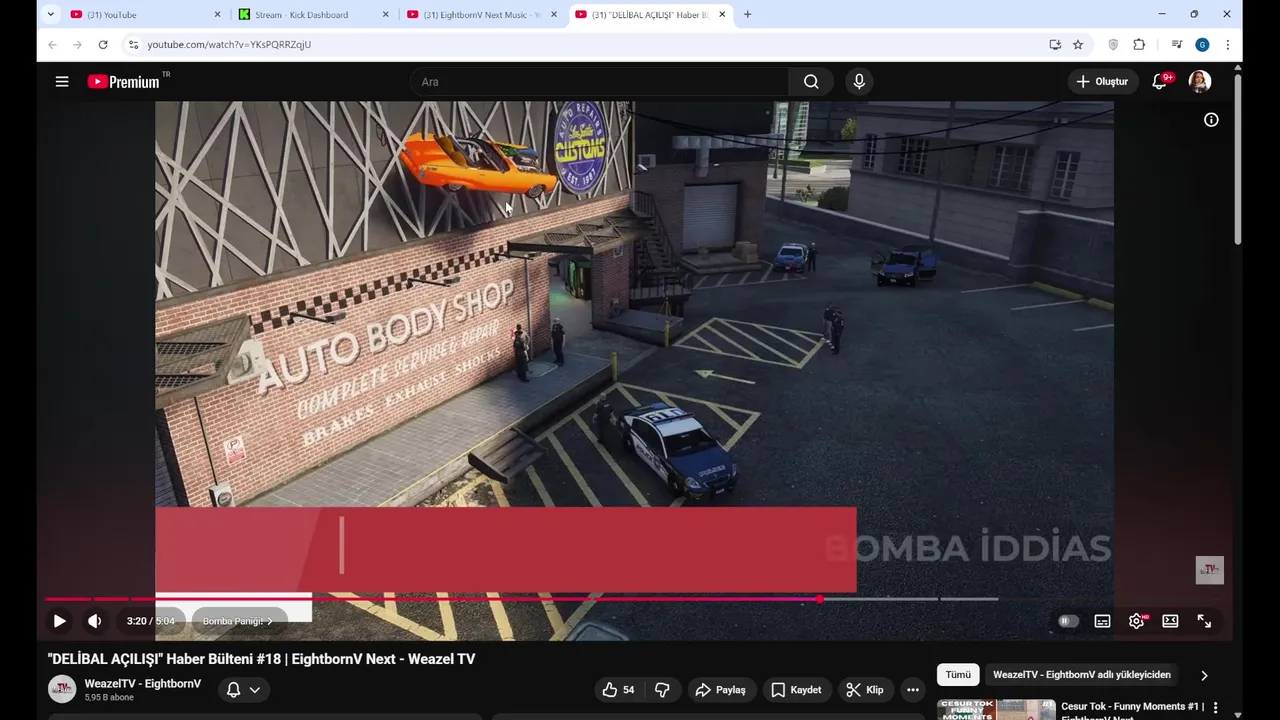The image size is (1280, 720).
Task: Open the account avatar menu
Action: 1200,82
